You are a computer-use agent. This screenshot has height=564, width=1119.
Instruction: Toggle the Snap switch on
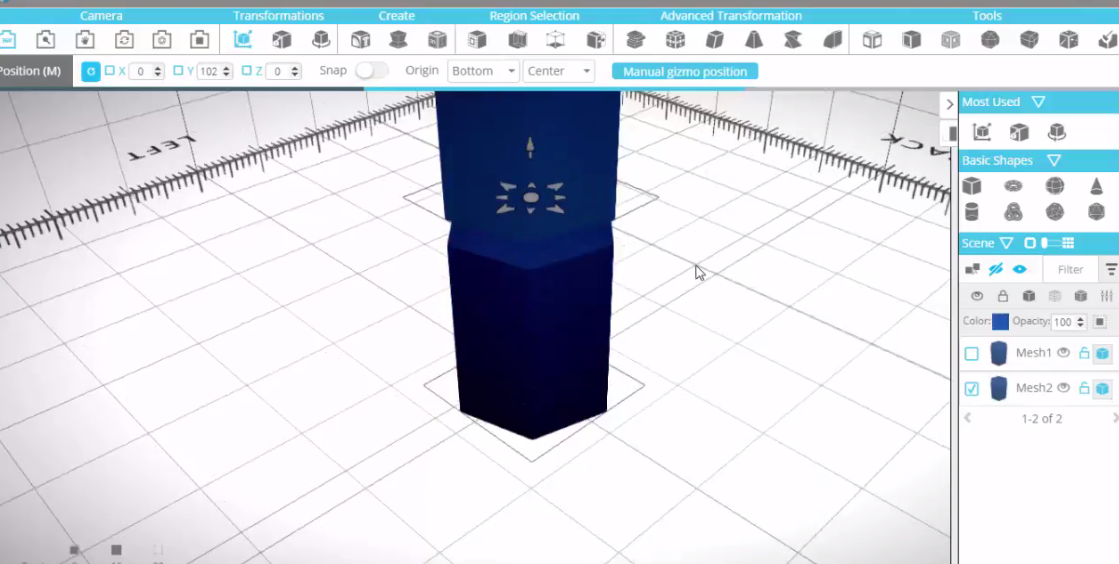point(372,70)
